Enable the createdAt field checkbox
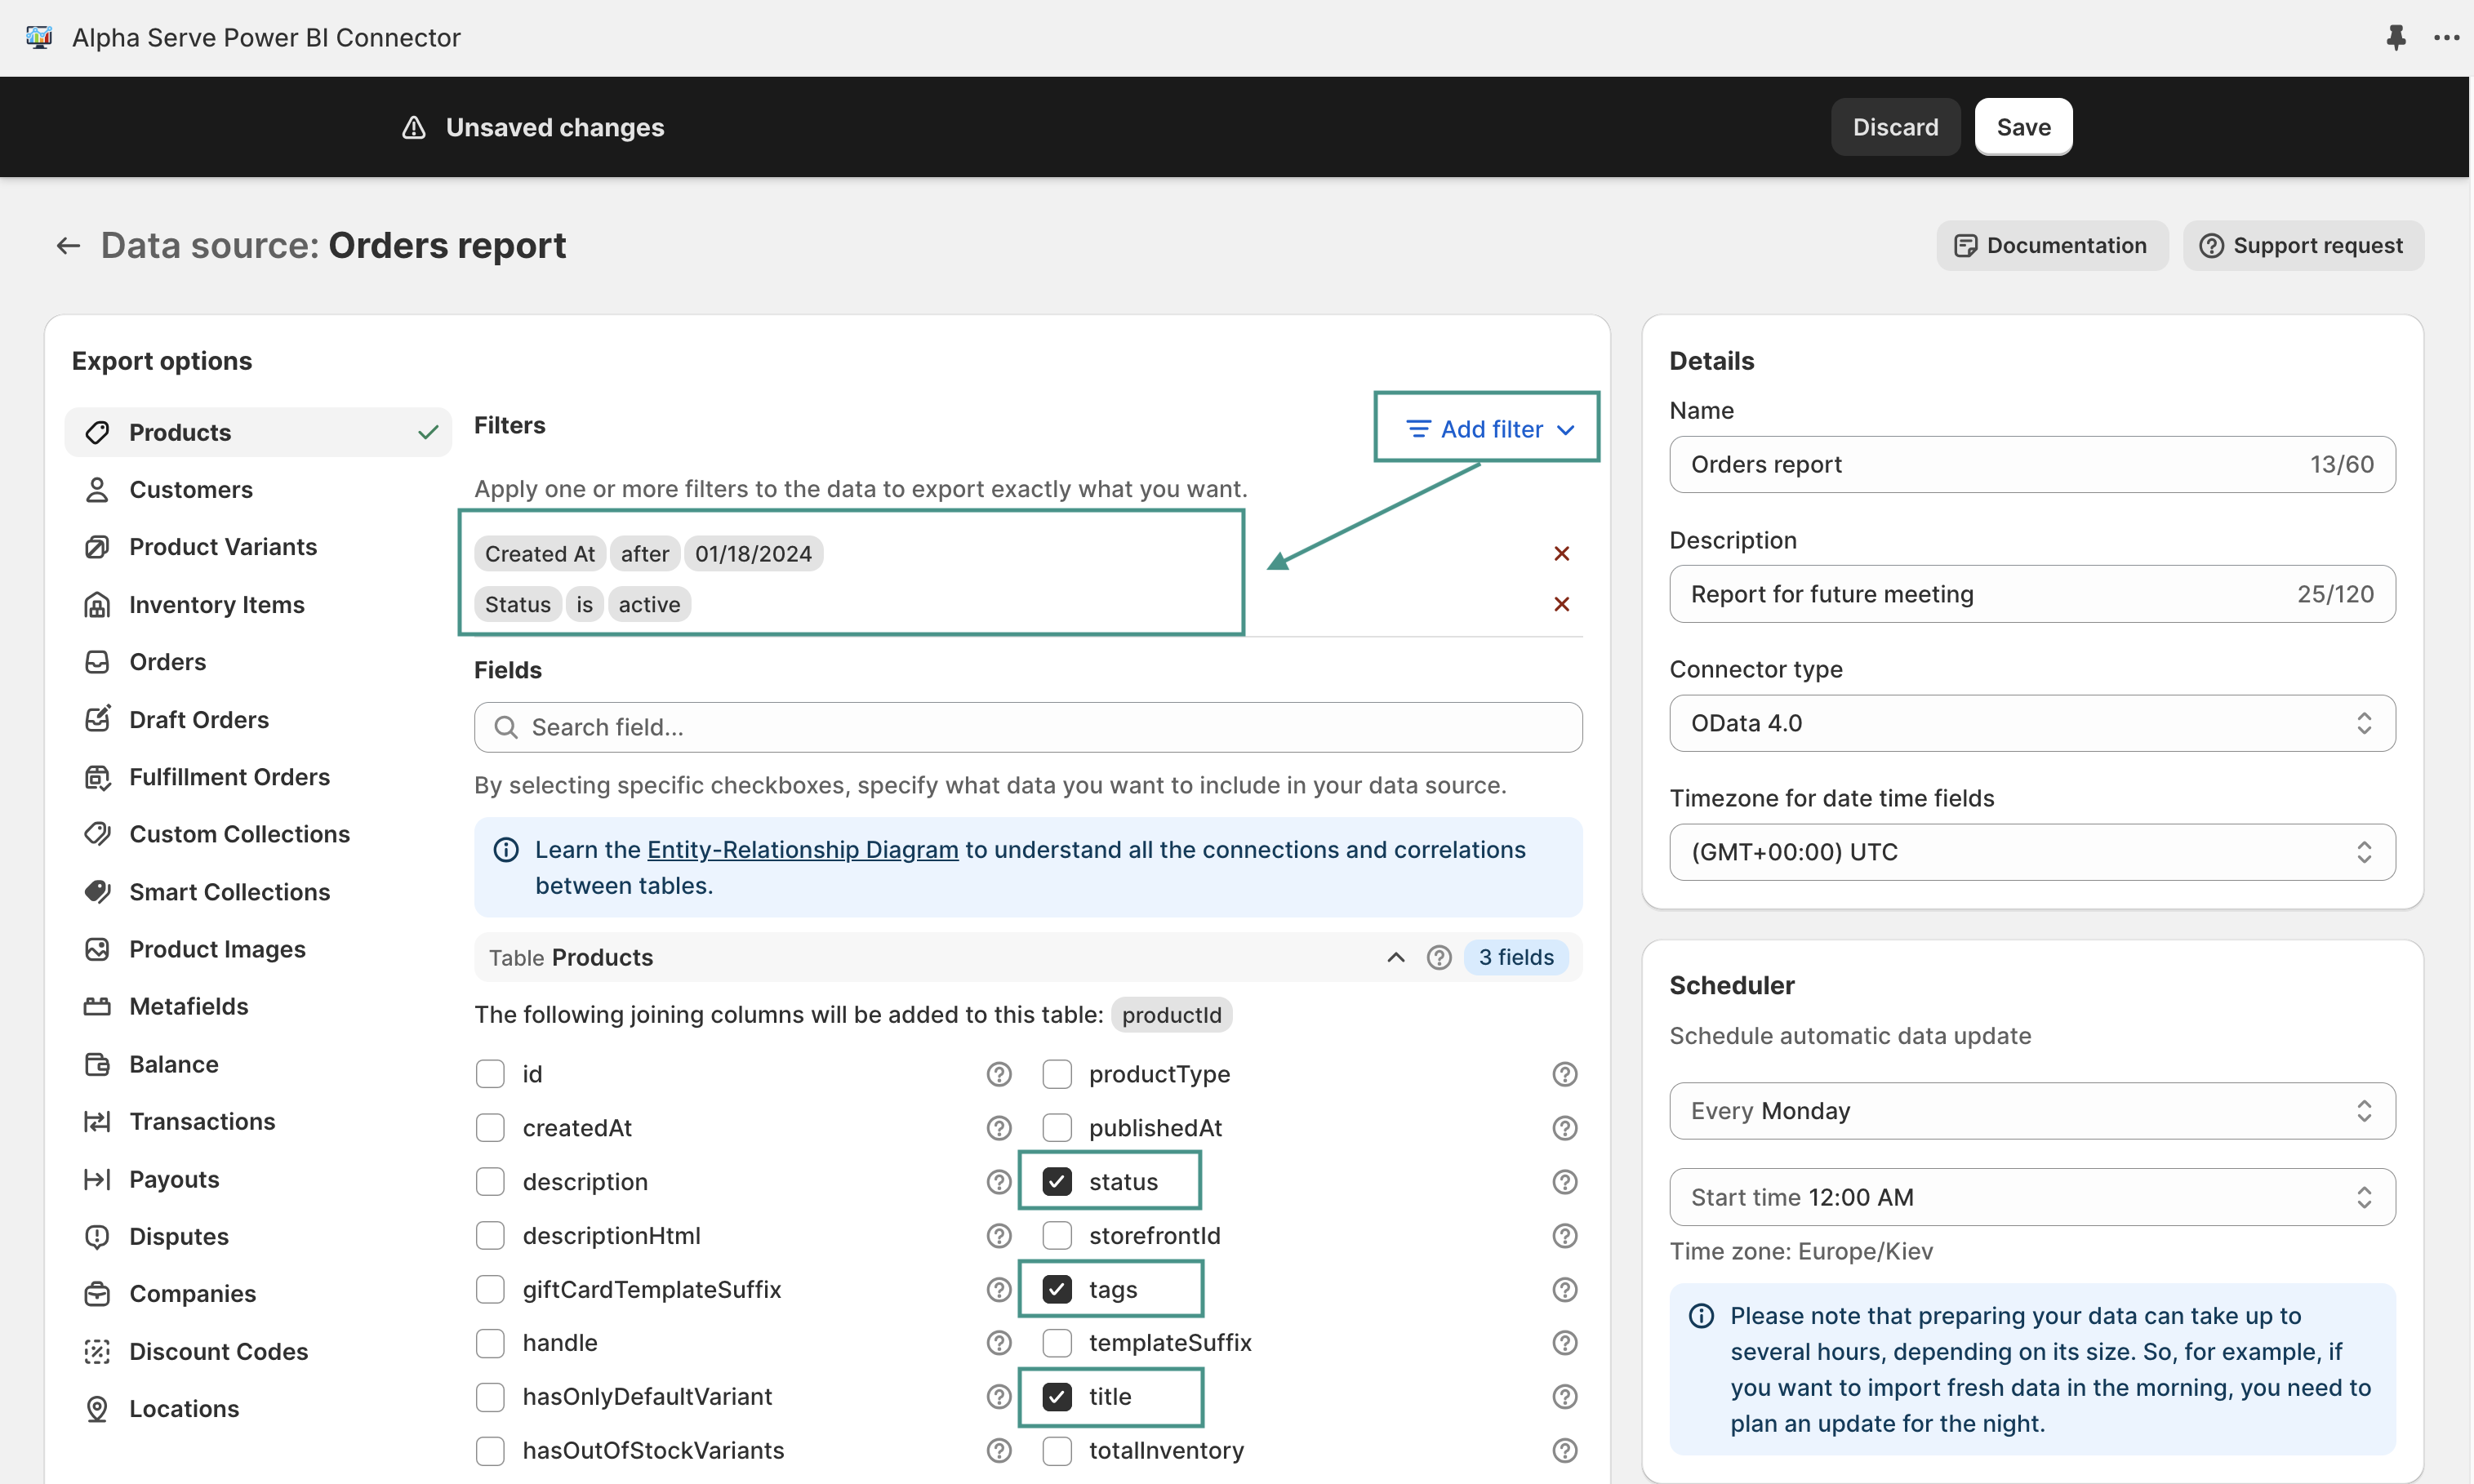 (x=490, y=1128)
